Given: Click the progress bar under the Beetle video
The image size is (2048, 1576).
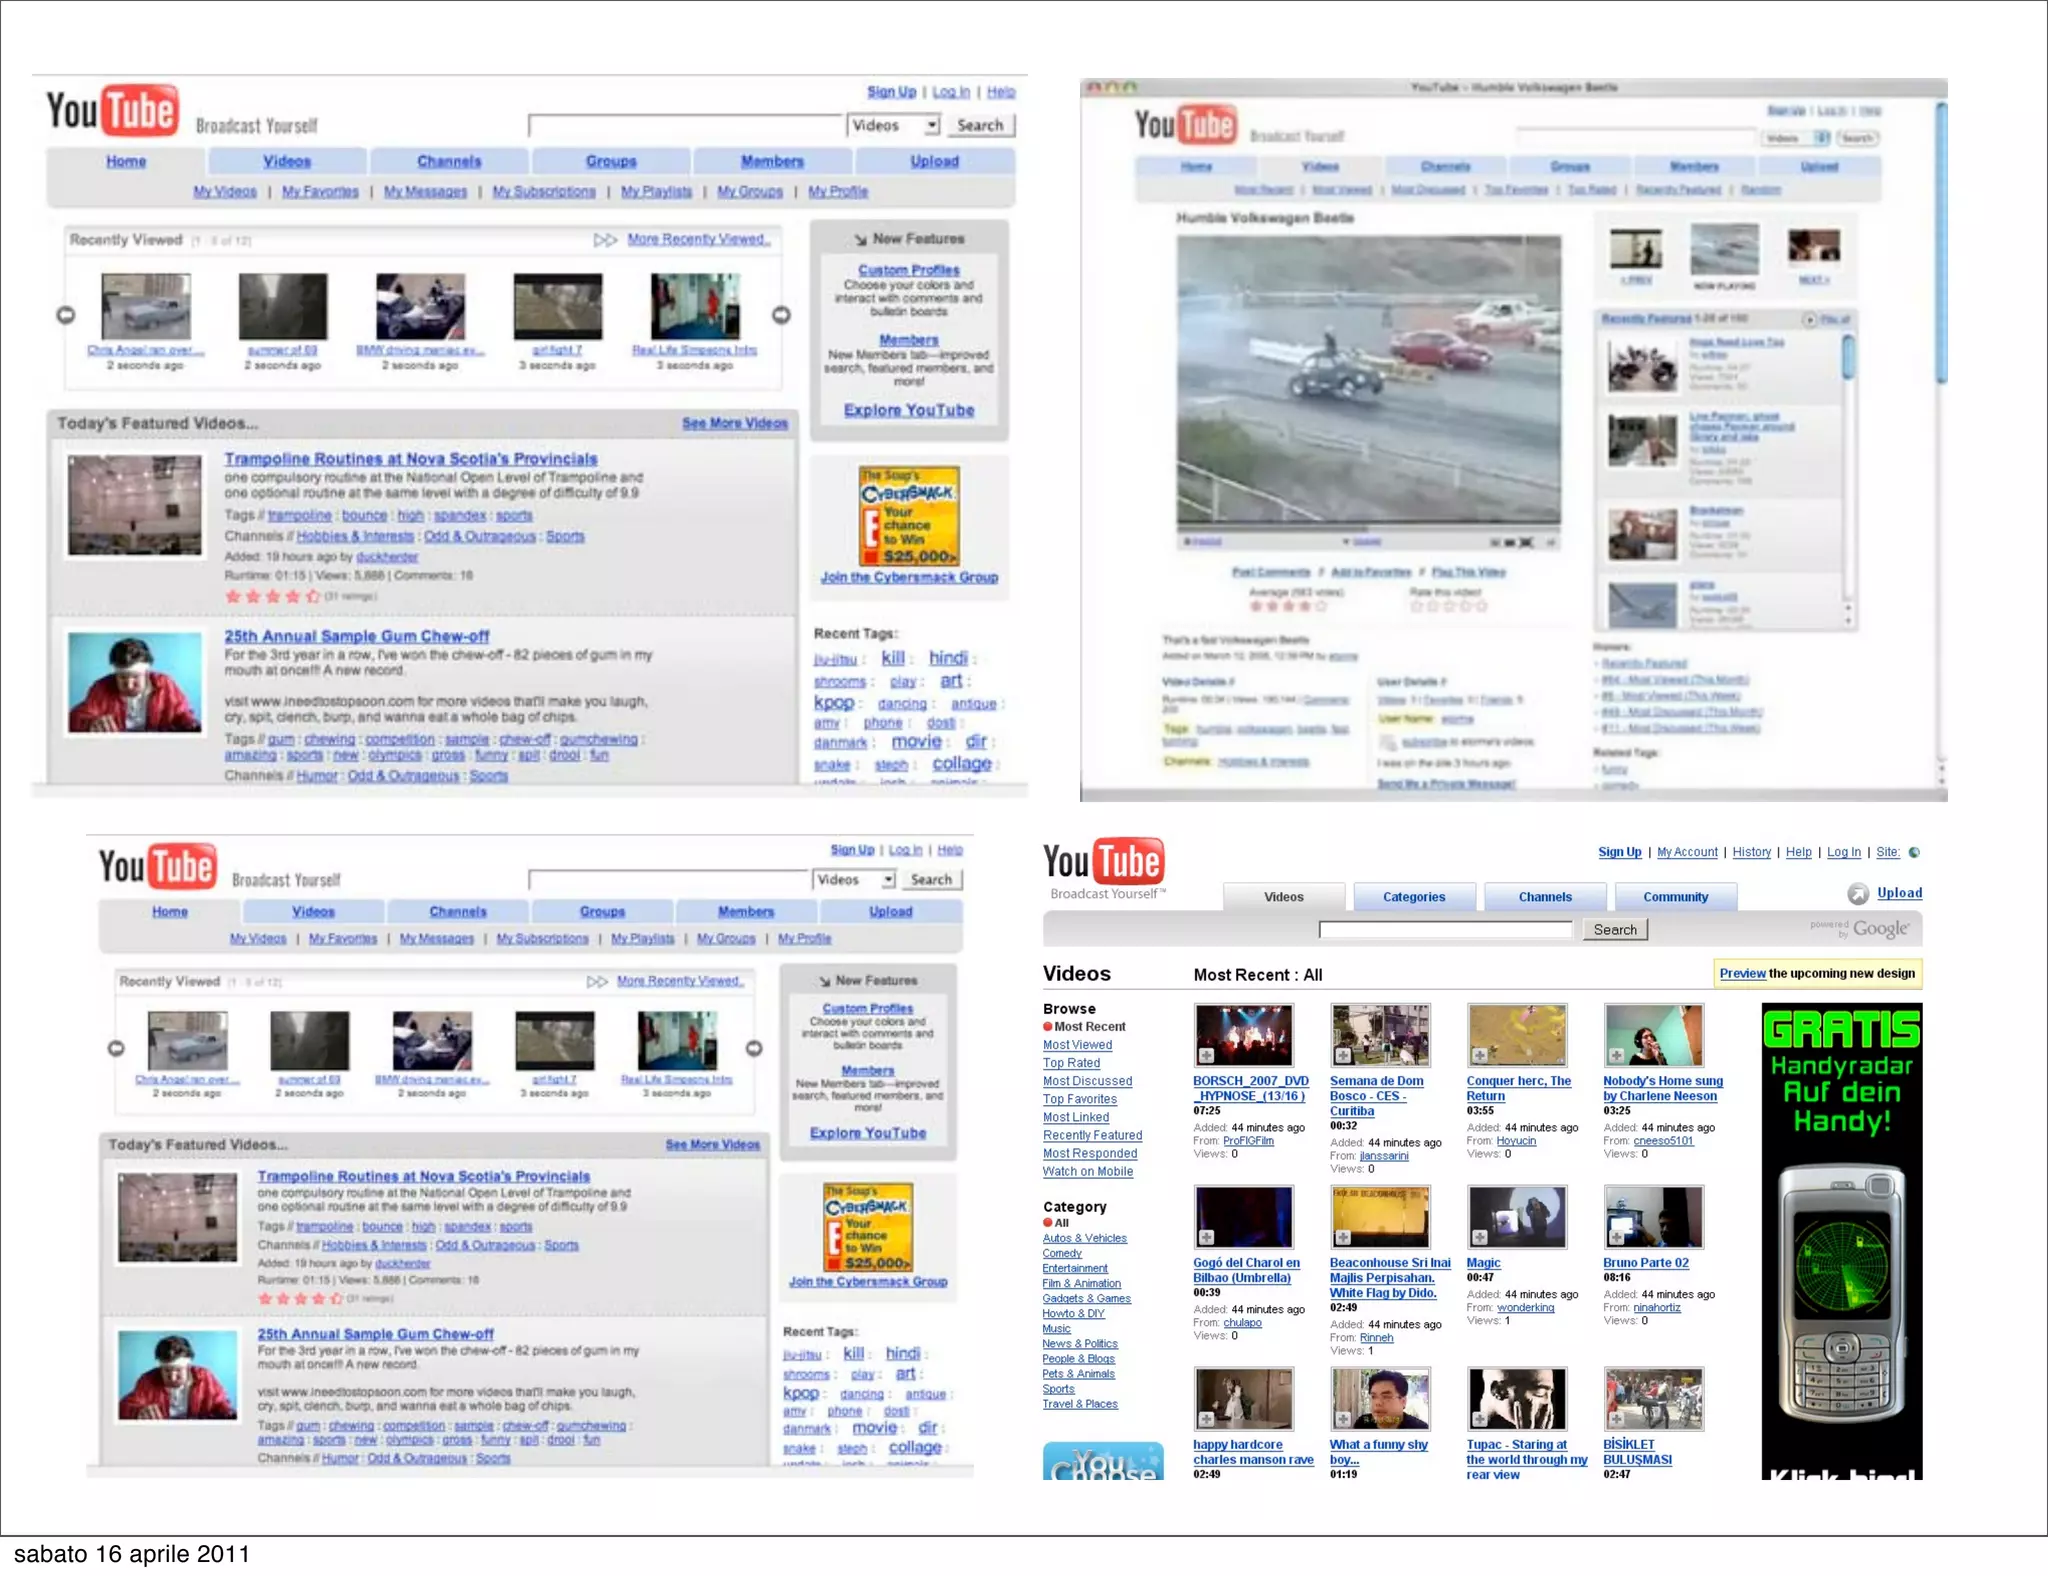Looking at the screenshot, I should coord(1368,529).
